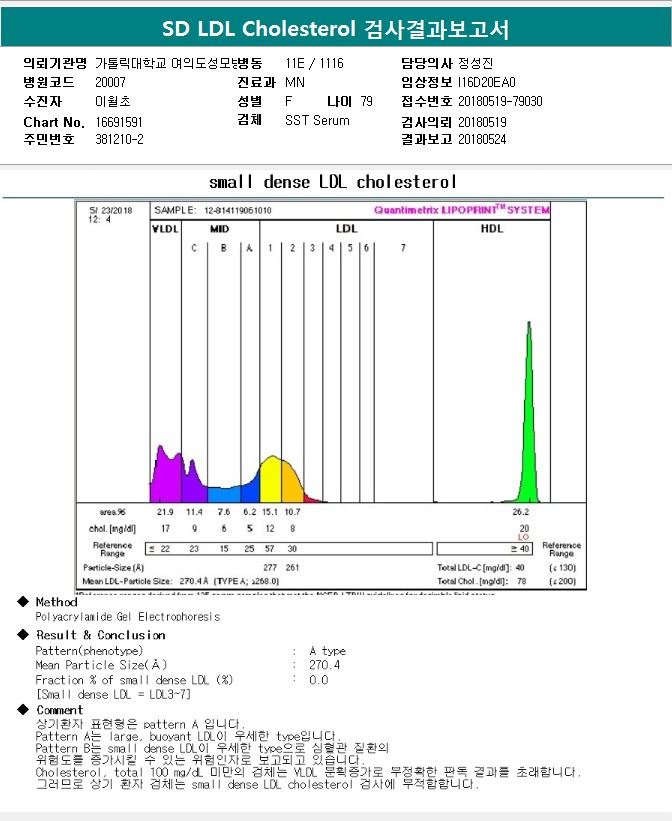Click the accession number '20180519-79030'
The height and width of the screenshot is (821, 672).
(x=500, y=101)
